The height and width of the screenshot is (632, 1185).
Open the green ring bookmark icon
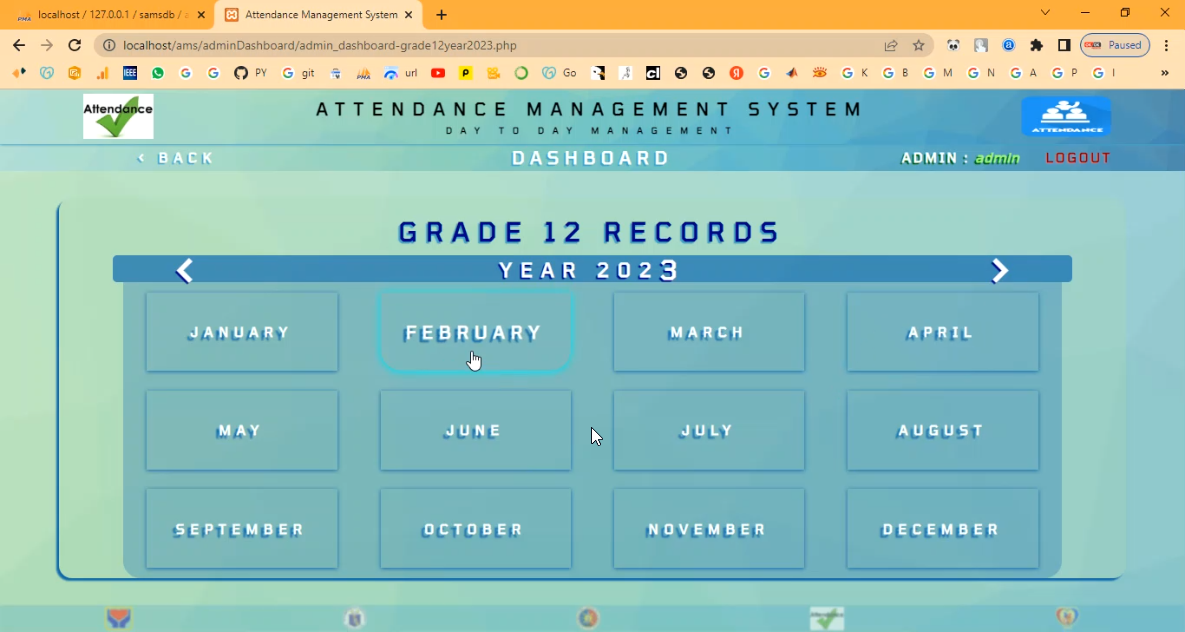(521, 73)
